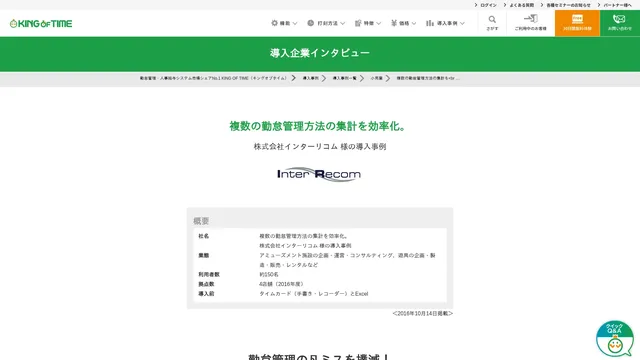Click the 株式会社インターリコム 様の導入事例 subtitle

[x=320, y=147]
